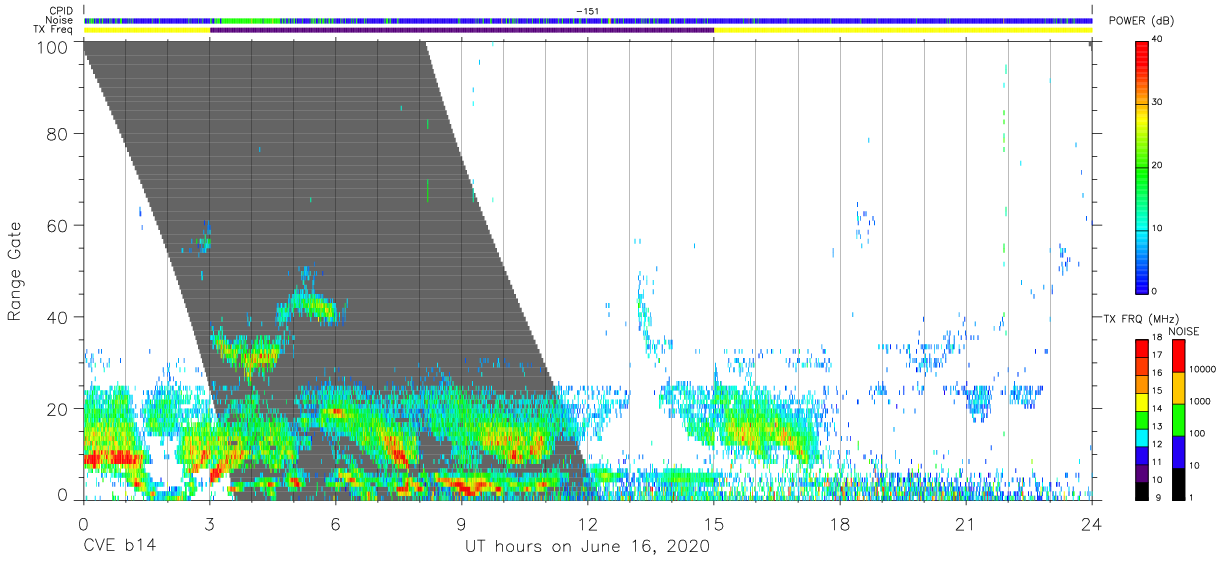Viewport: 1228px width, 567px height.
Task: Pick the cyan segment of TX FRQ colorbar
Action: pyautogui.click(x=1142, y=436)
